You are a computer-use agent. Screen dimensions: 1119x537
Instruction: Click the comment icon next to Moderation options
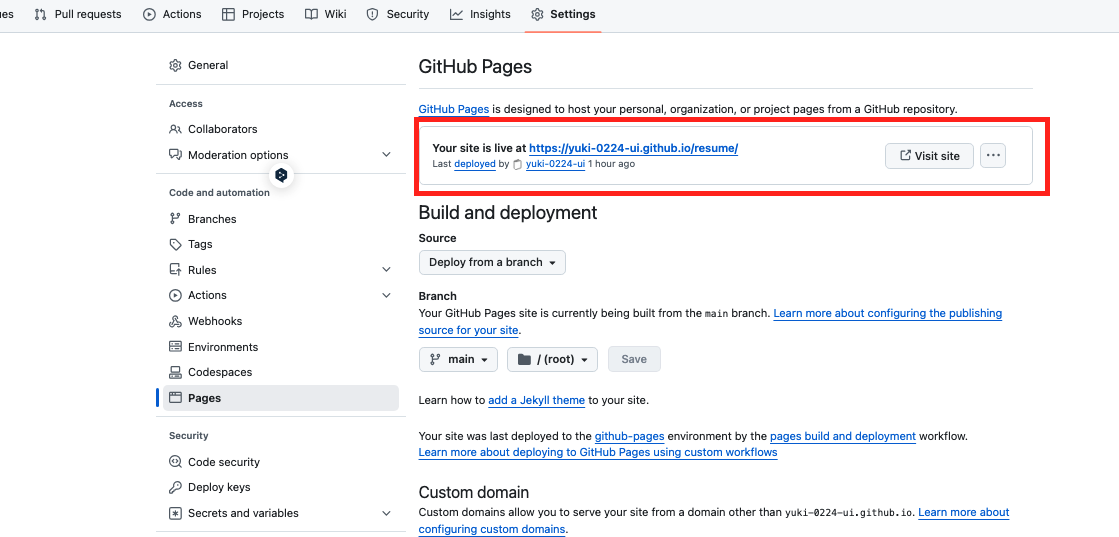(x=175, y=155)
